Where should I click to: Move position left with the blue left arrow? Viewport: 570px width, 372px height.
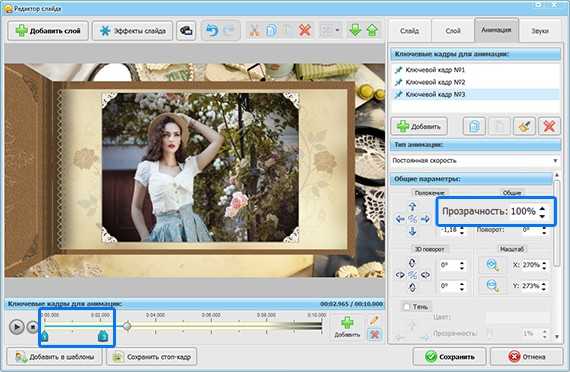coord(400,219)
